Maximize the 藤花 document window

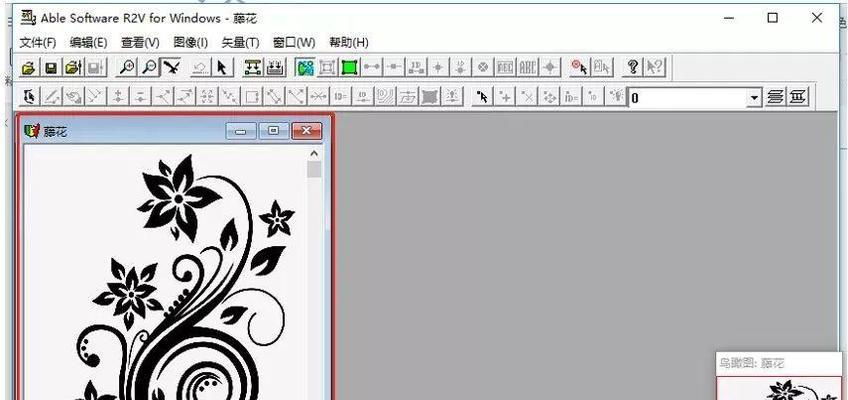(274, 131)
